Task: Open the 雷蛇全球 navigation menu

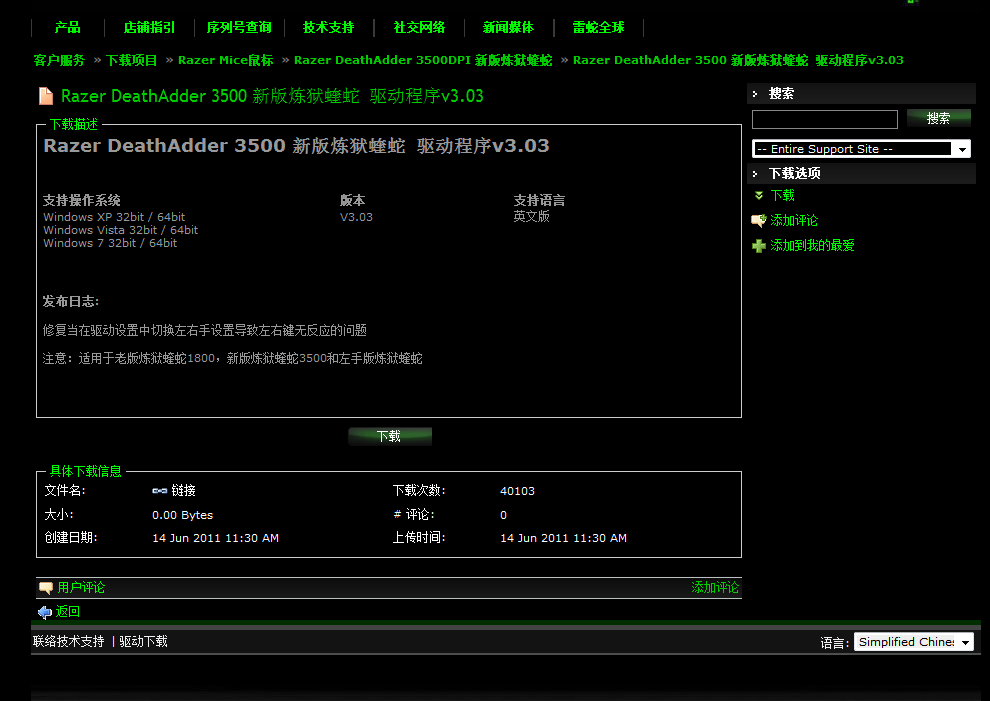Action: click(599, 28)
